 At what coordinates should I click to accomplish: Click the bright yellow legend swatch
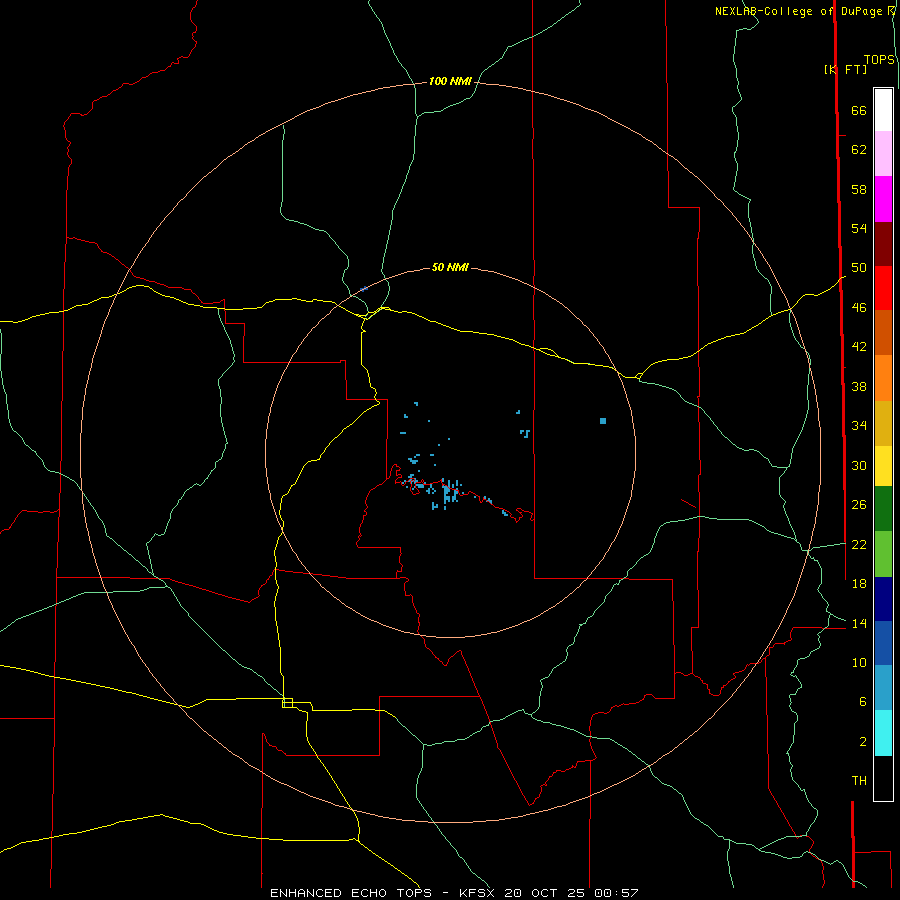click(x=883, y=466)
